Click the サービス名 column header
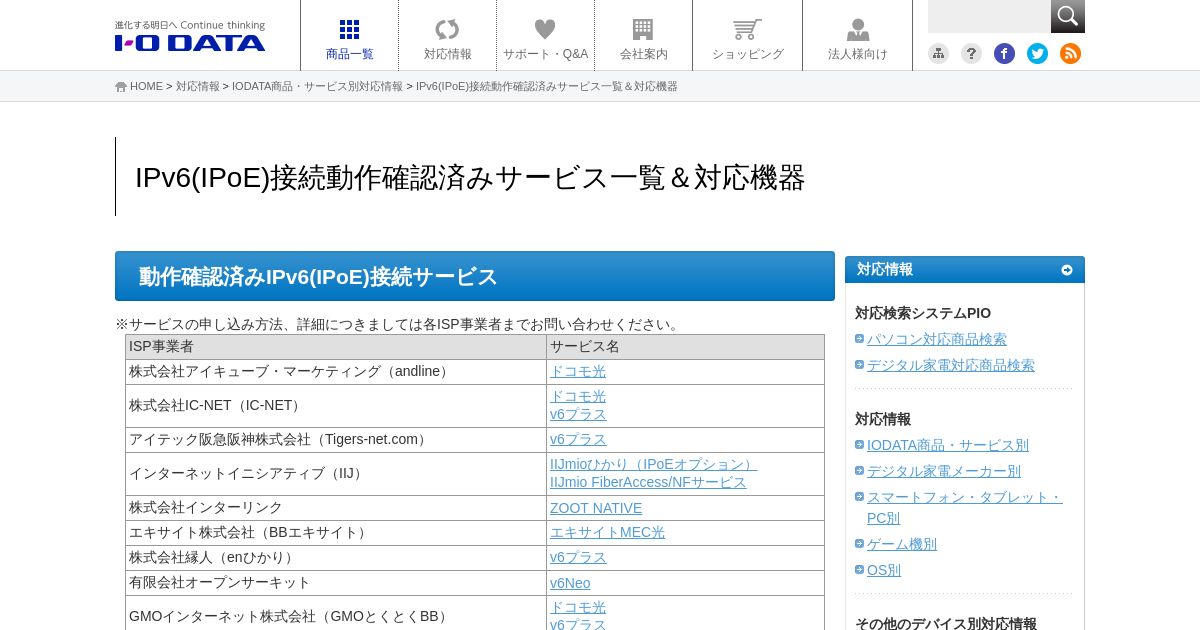Viewport: 1200px width, 630px height. click(x=685, y=347)
